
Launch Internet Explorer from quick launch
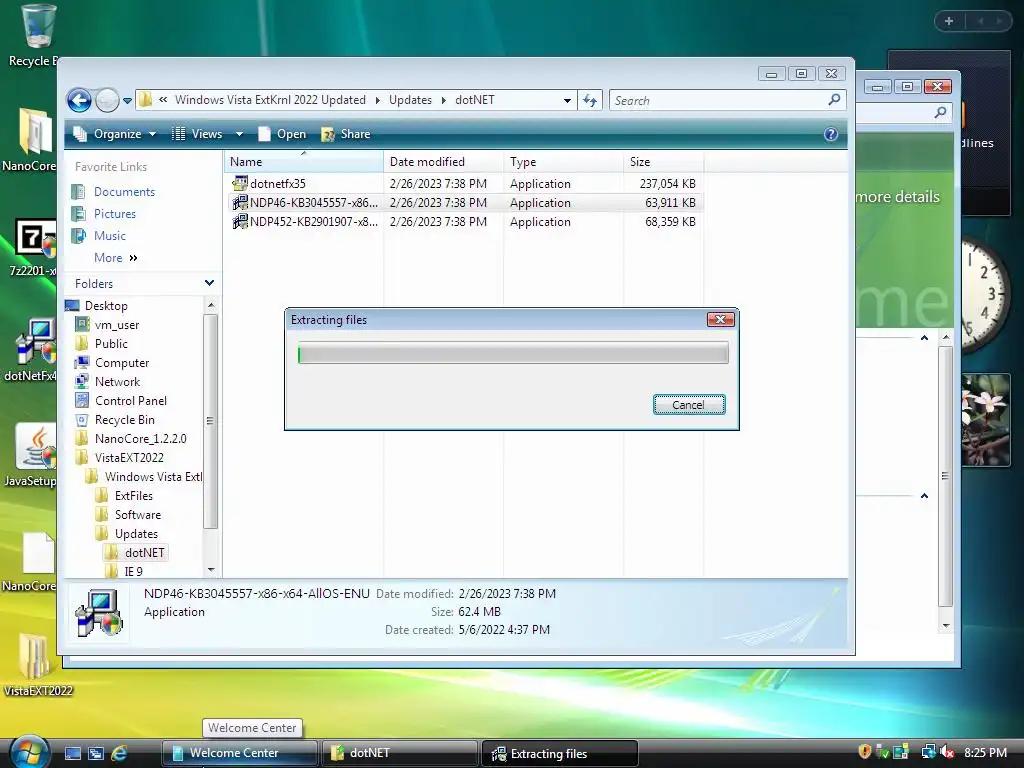pos(119,753)
